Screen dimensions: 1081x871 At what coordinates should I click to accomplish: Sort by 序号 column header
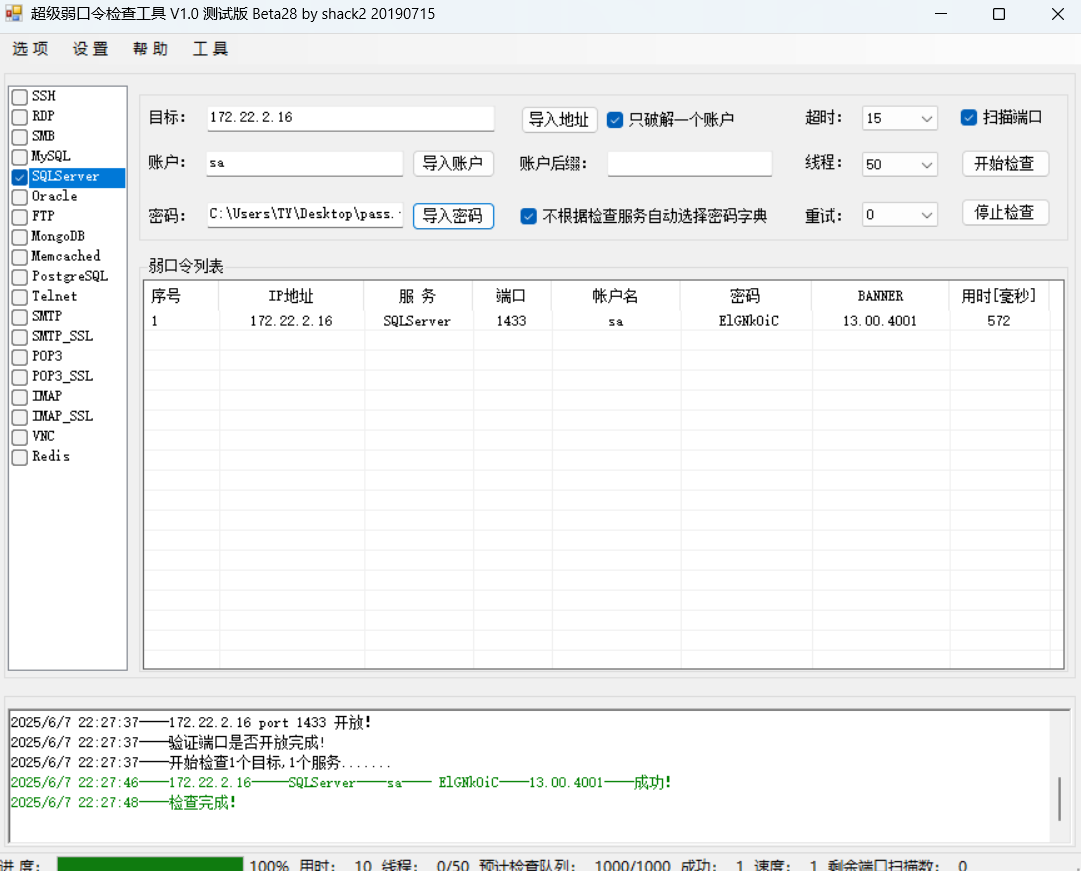(181, 297)
